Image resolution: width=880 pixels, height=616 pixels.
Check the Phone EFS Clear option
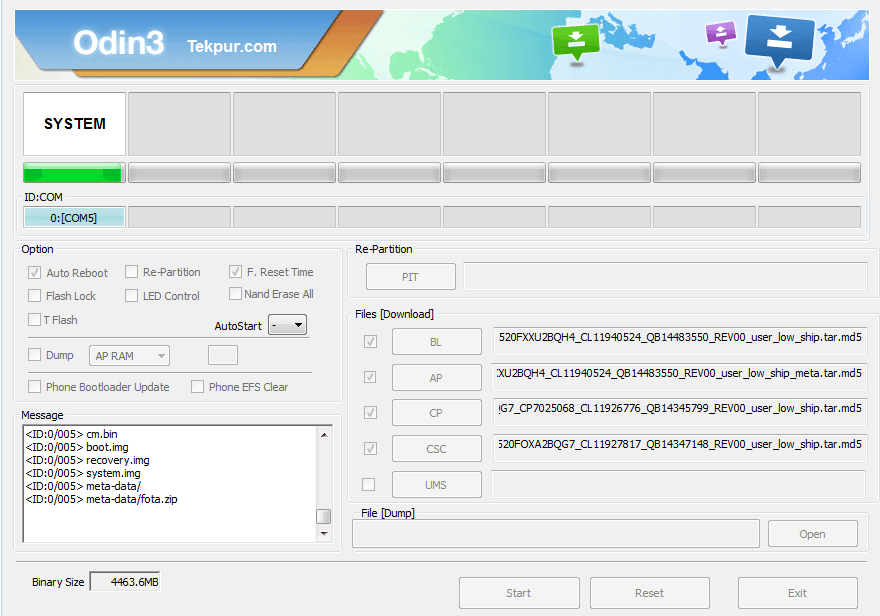coord(198,387)
